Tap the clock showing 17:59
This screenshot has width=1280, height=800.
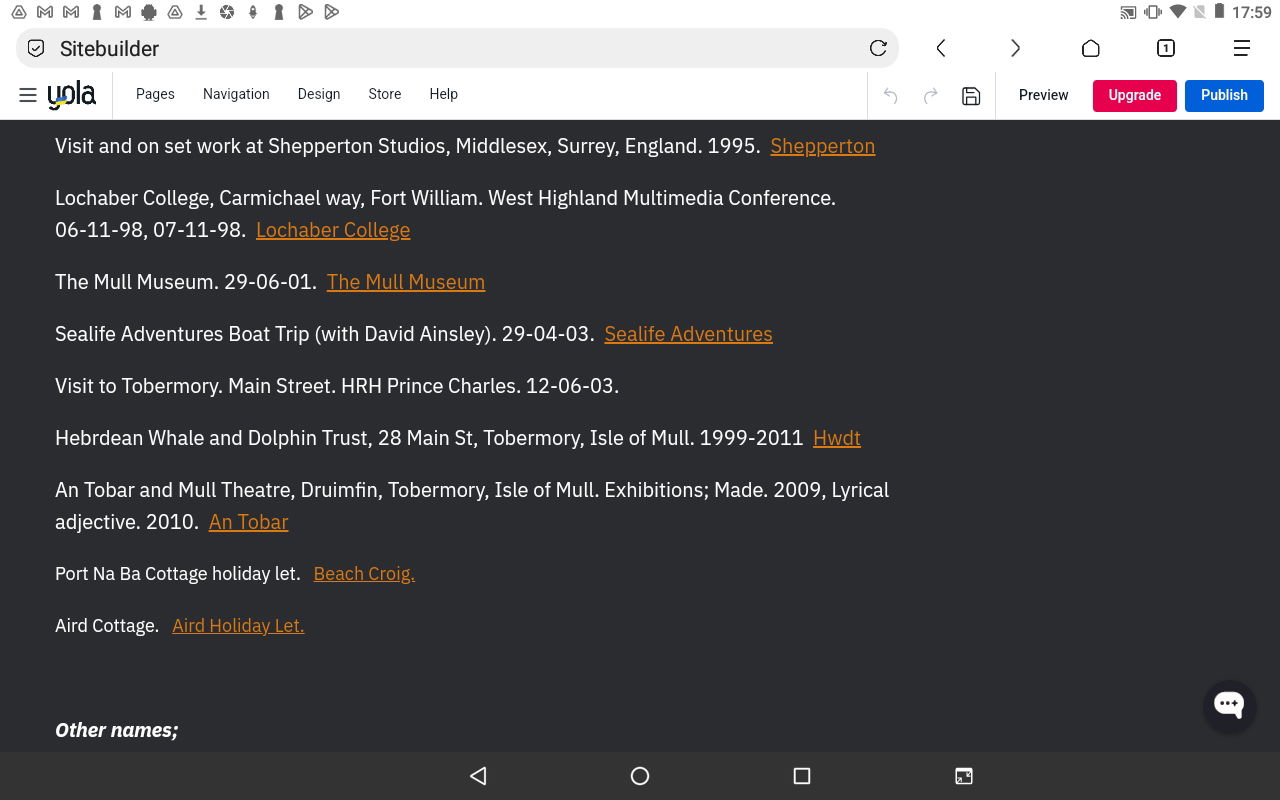coord(1252,13)
